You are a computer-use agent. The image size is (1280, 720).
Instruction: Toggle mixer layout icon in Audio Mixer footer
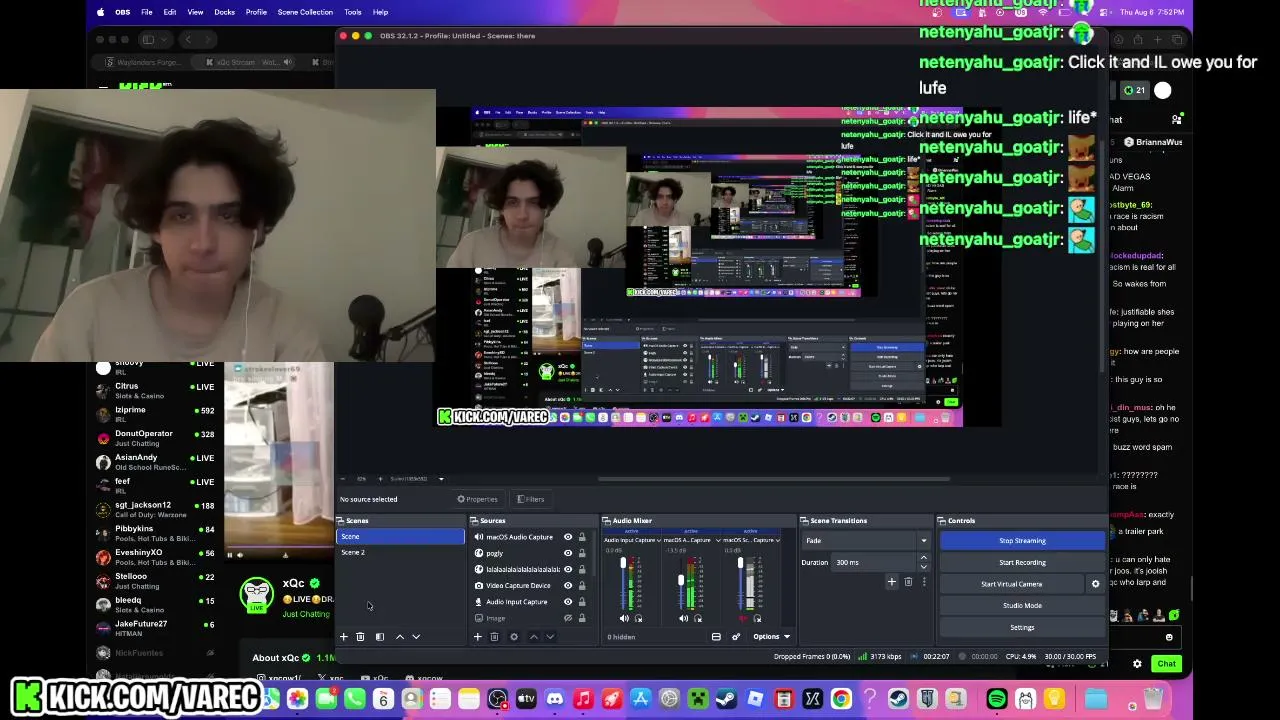pyautogui.click(x=716, y=637)
